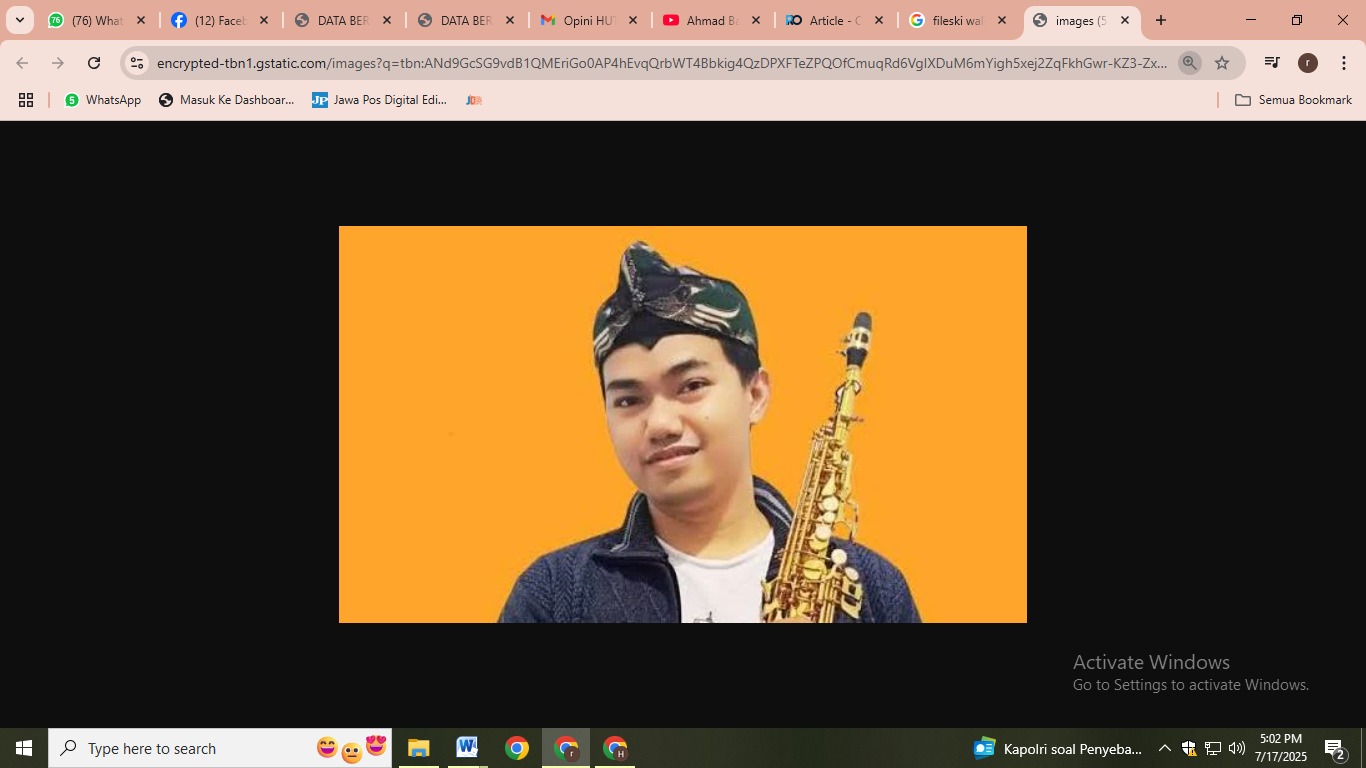1366x768 pixels.
Task: Reload the page with the refresh icon
Action: 94,63
